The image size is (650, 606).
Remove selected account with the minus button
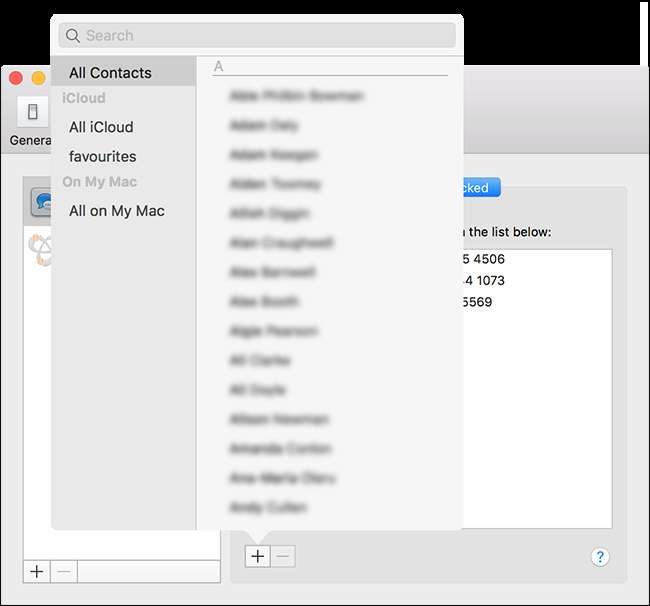click(64, 572)
